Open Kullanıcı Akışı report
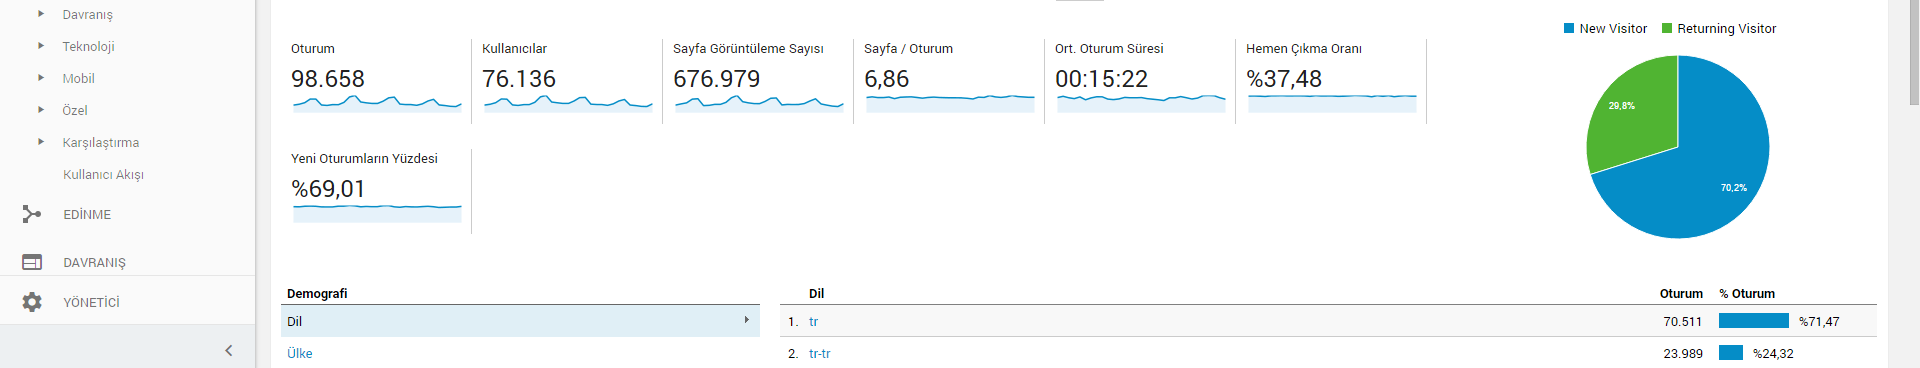The height and width of the screenshot is (368, 1920). [103, 174]
